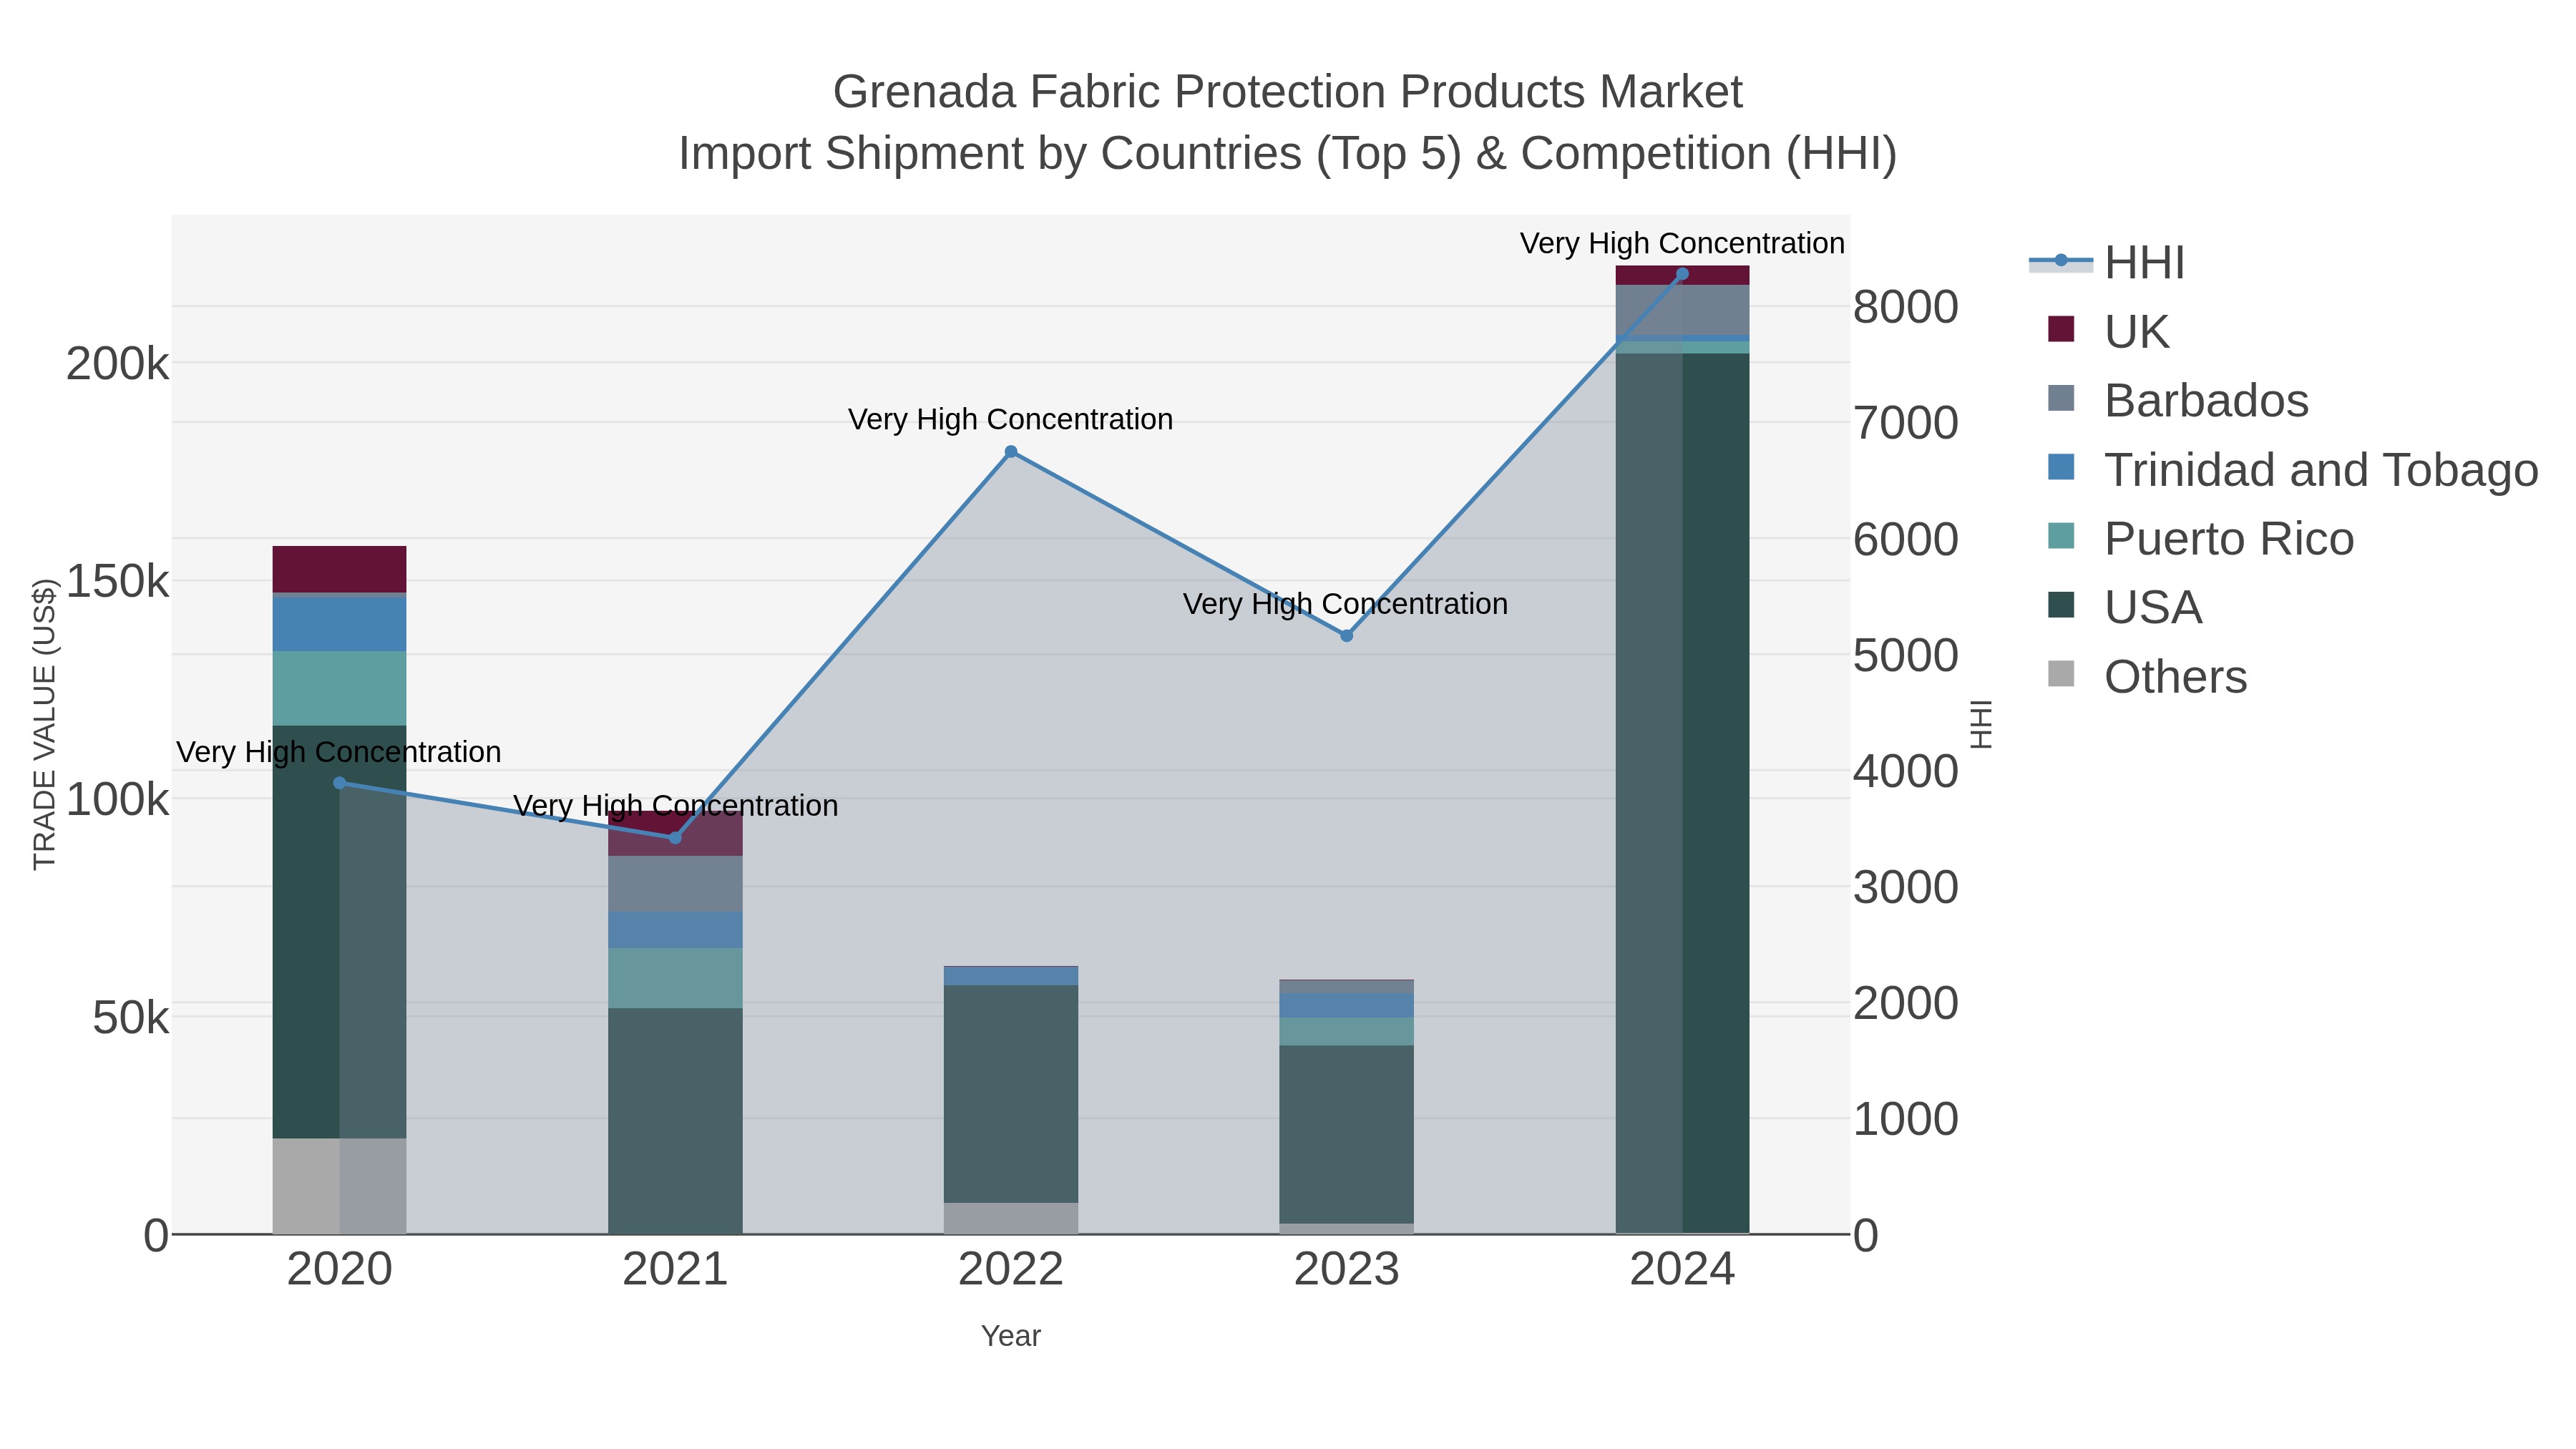This screenshot has width=2576, height=1449.
Task: Click the Trinidad and Tobago segment in 2021
Action: 675,930
